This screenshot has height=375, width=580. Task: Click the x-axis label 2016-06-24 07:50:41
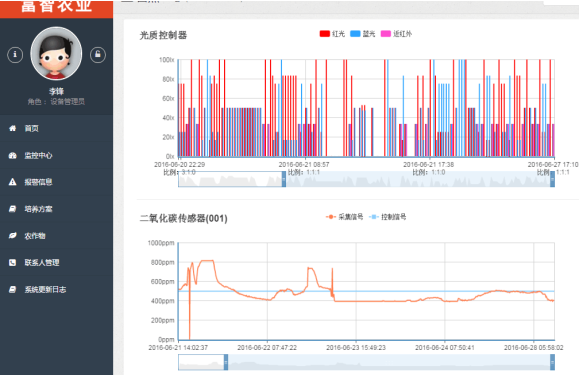tap(445, 348)
